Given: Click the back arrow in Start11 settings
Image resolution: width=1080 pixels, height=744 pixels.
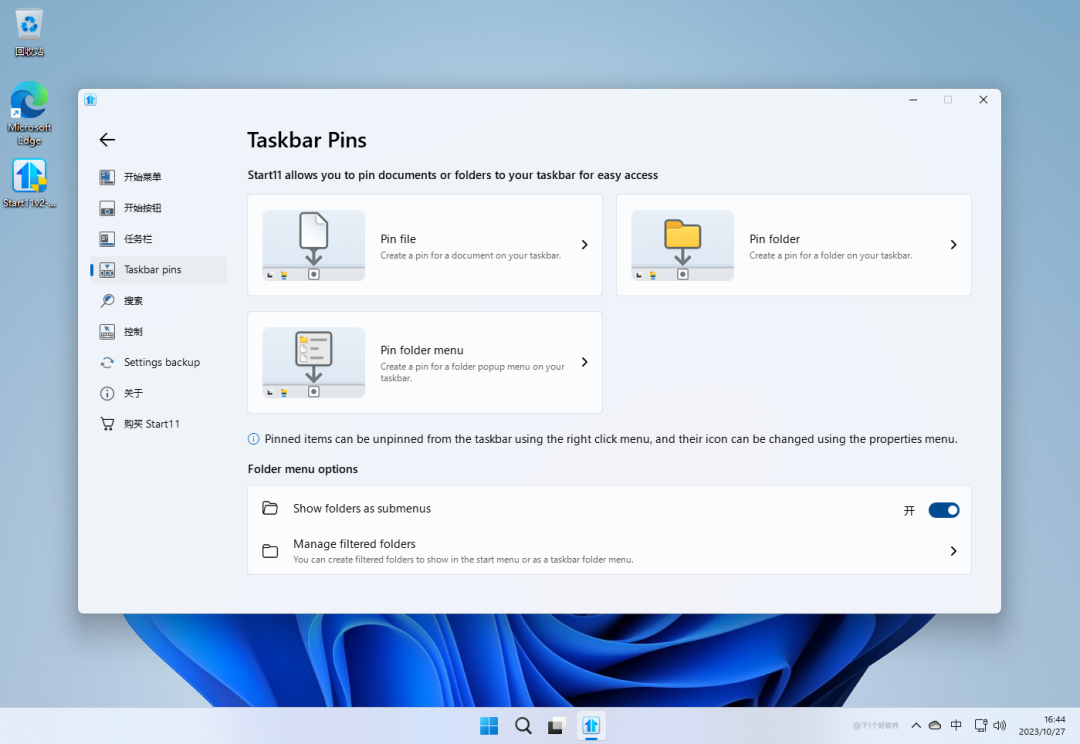Looking at the screenshot, I should (107, 140).
